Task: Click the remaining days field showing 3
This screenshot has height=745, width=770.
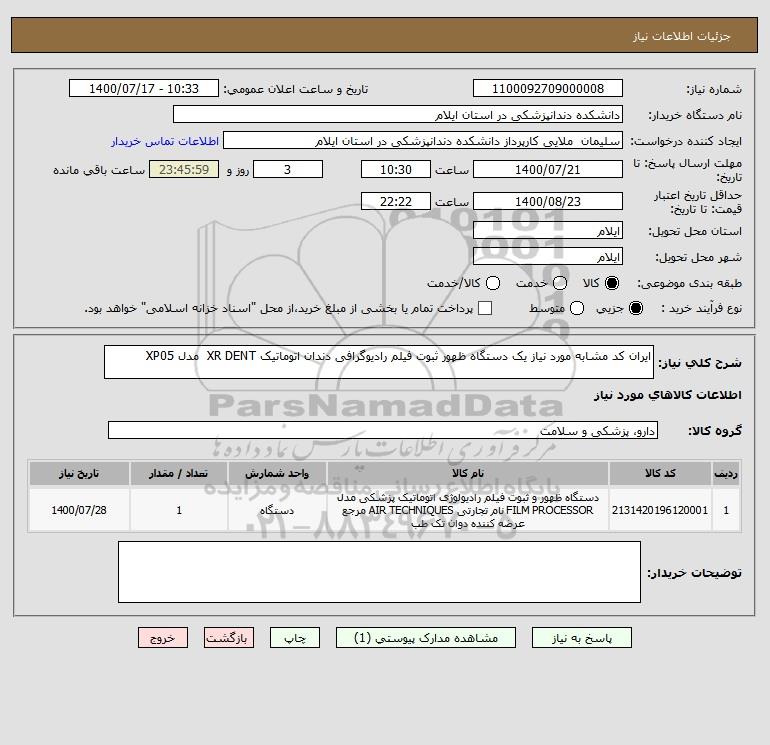Action: click(288, 170)
